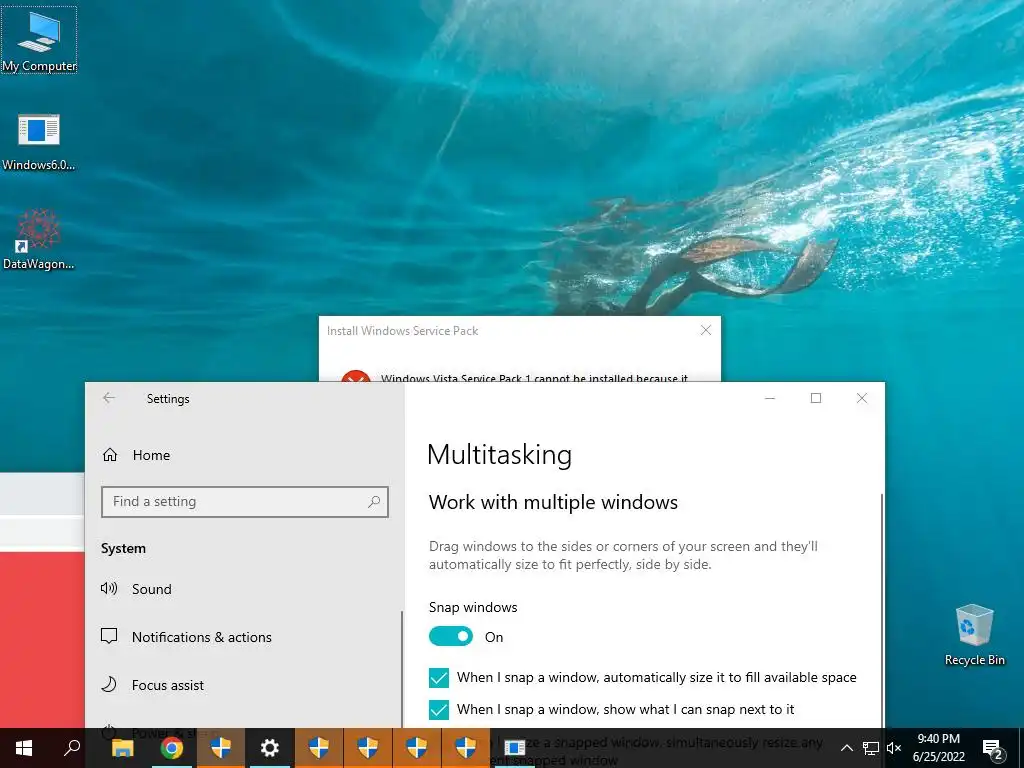Image resolution: width=1024 pixels, height=768 pixels.
Task: Click the Work with multiple windows heading
Action: [x=553, y=502]
